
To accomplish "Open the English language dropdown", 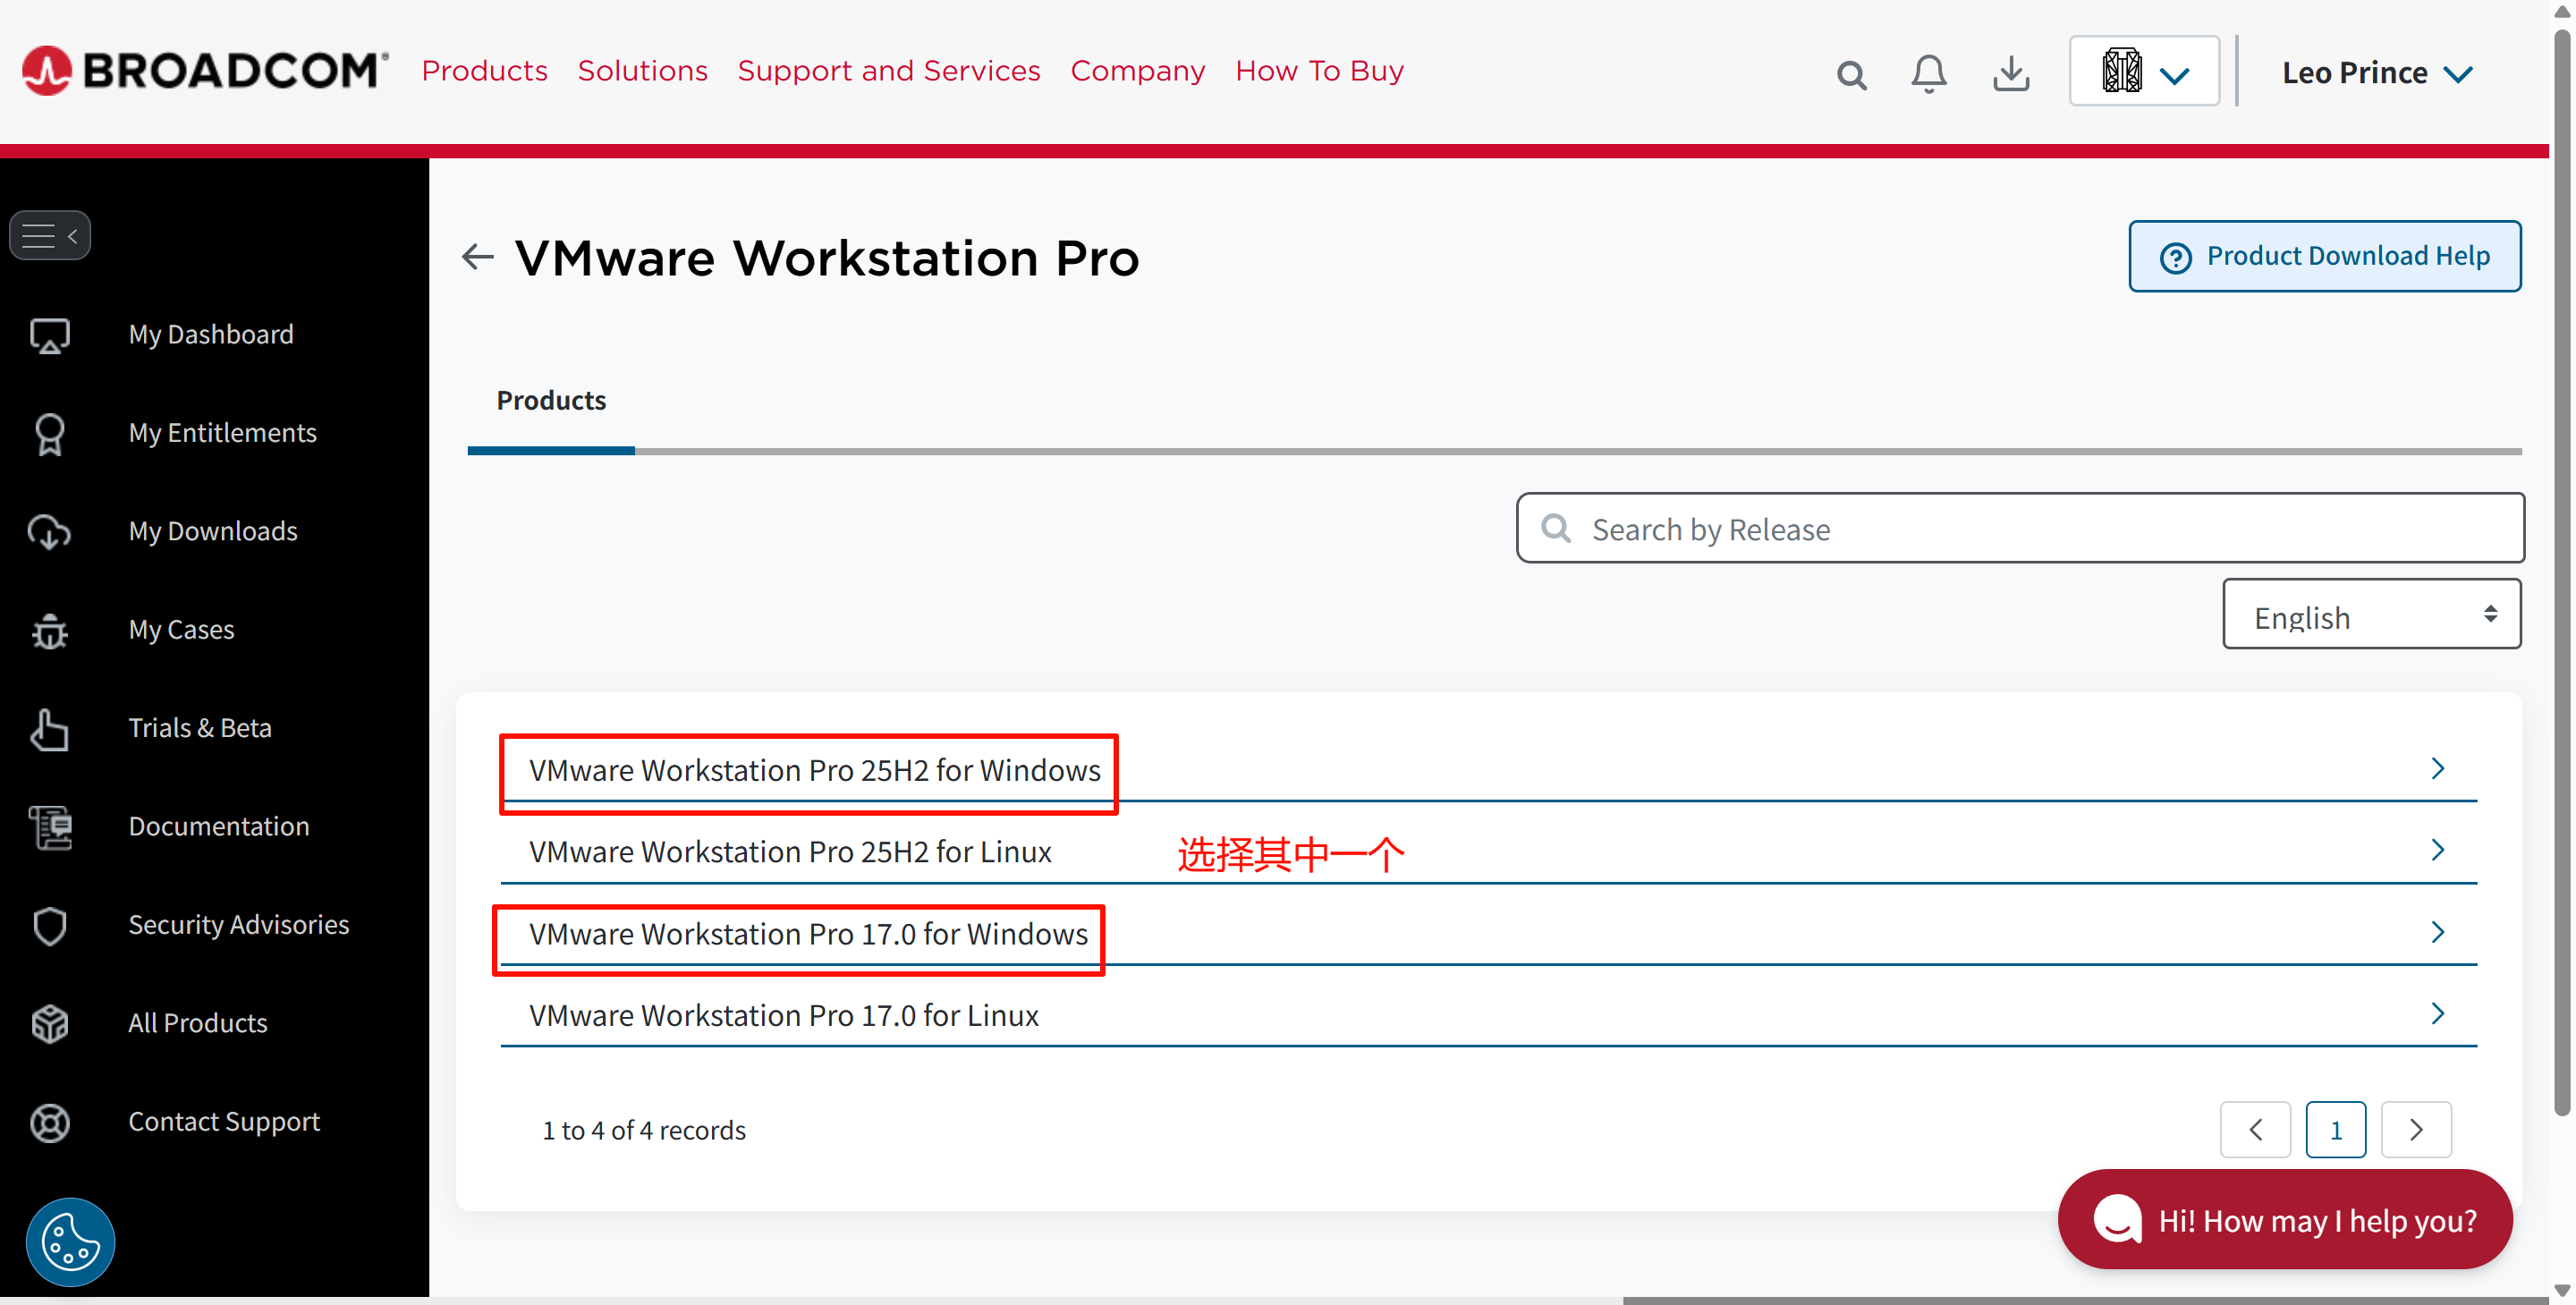I will coord(2370,615).
